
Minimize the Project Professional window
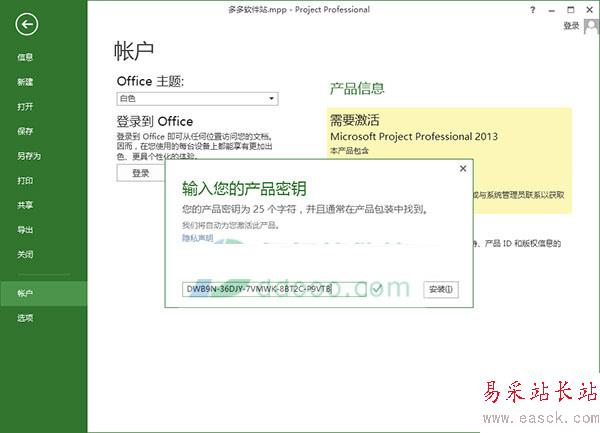pos(551,10)
